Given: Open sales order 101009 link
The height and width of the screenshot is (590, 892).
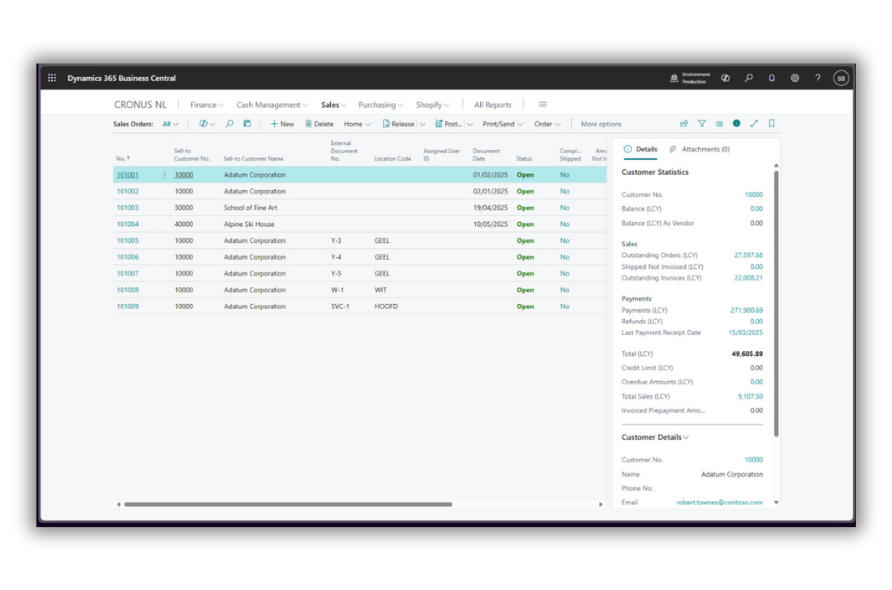Looking at the screenshot, I should [127, 306].
